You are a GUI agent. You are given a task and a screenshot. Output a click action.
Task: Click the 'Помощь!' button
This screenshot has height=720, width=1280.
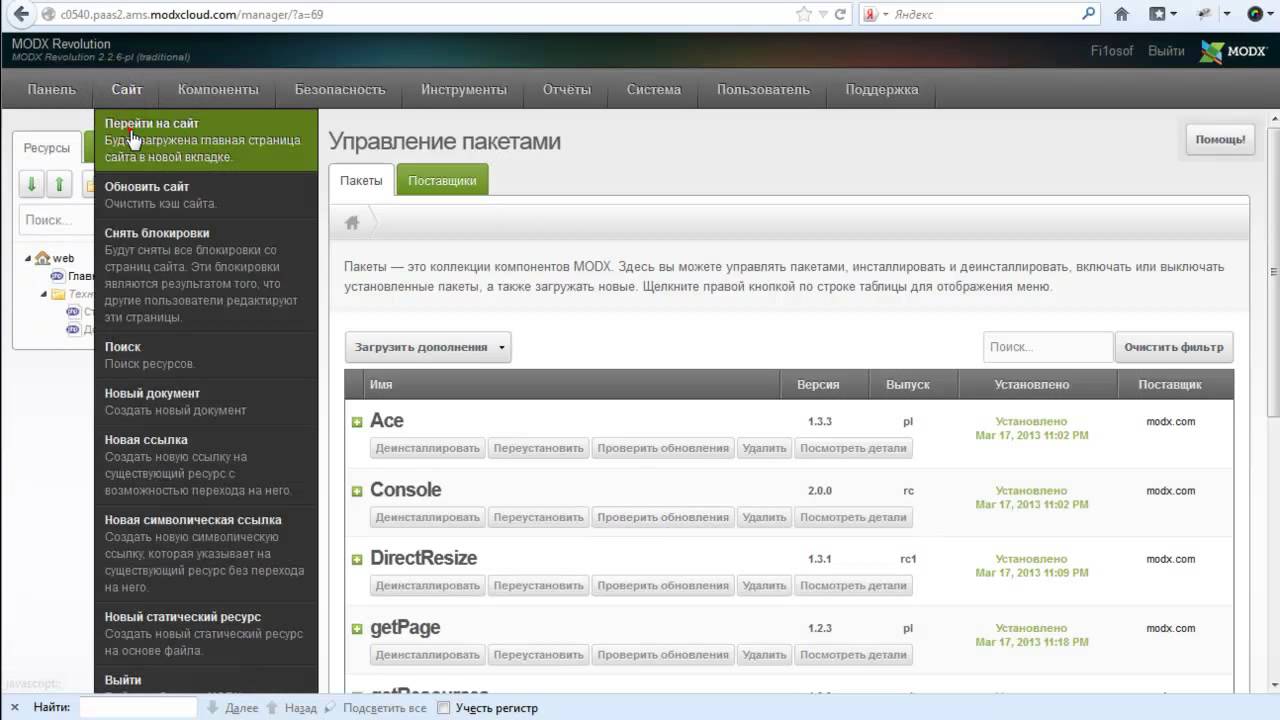(1221, 139)
